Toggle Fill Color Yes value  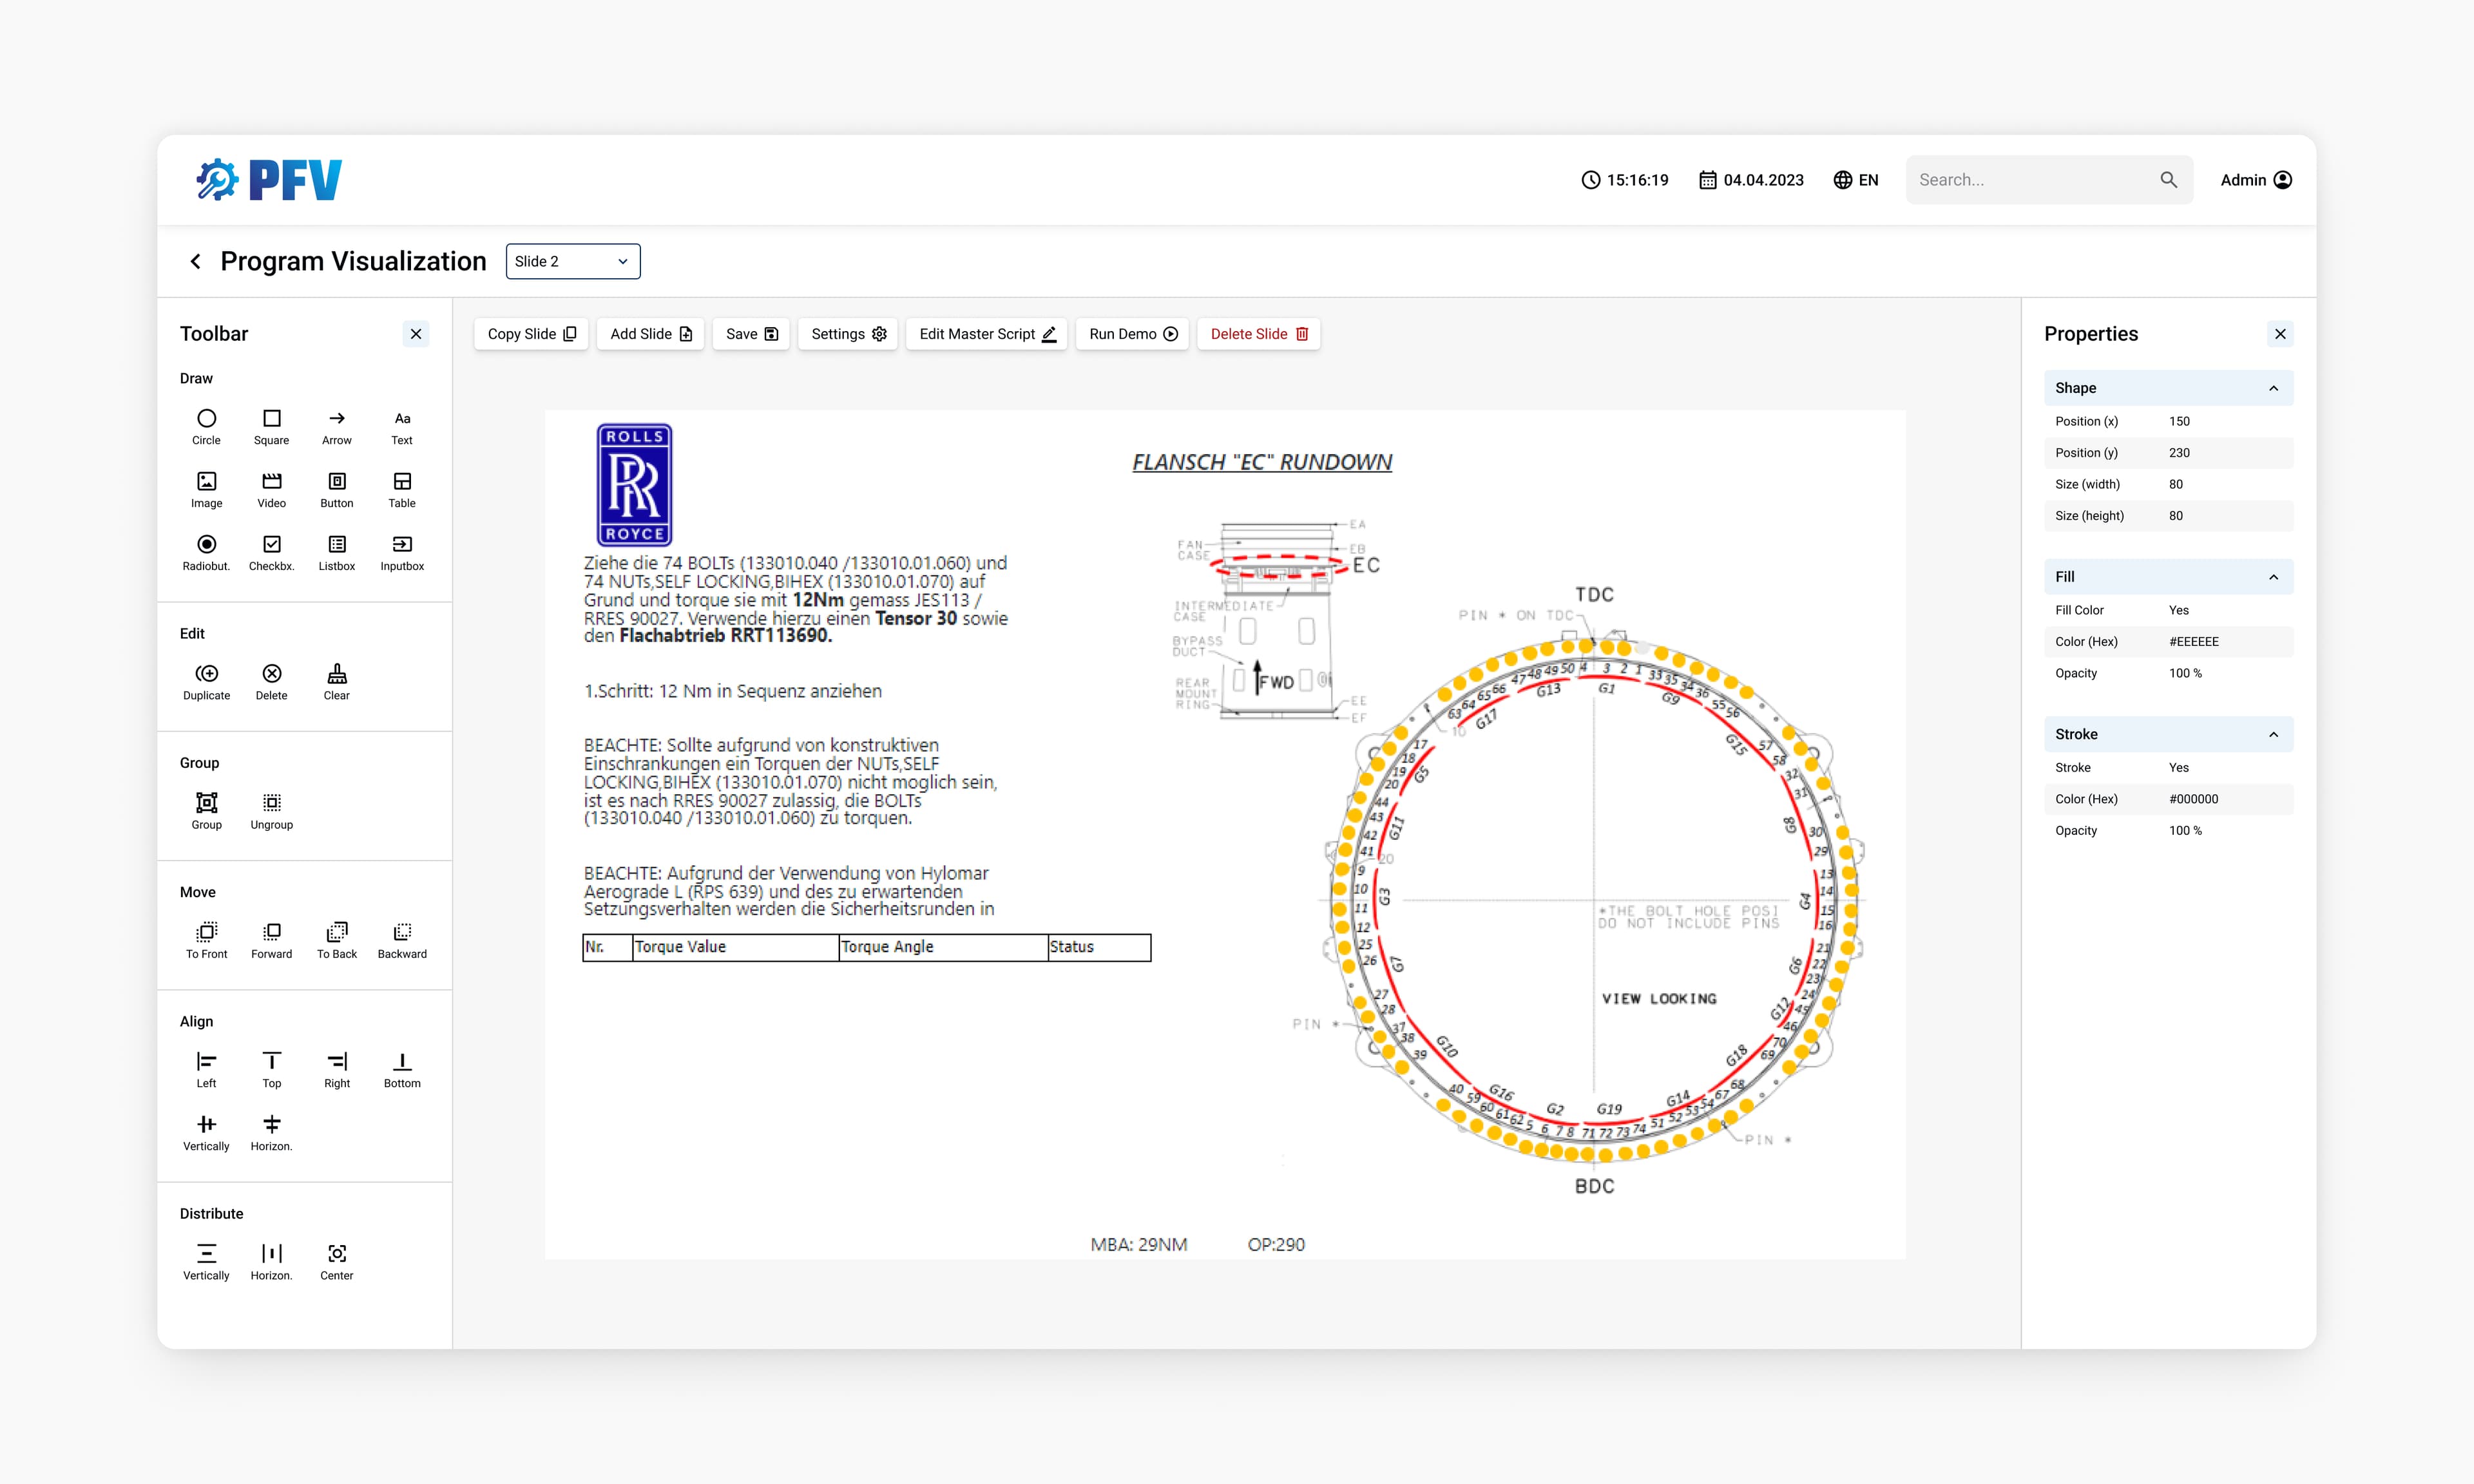click(x=2179, y=610)
